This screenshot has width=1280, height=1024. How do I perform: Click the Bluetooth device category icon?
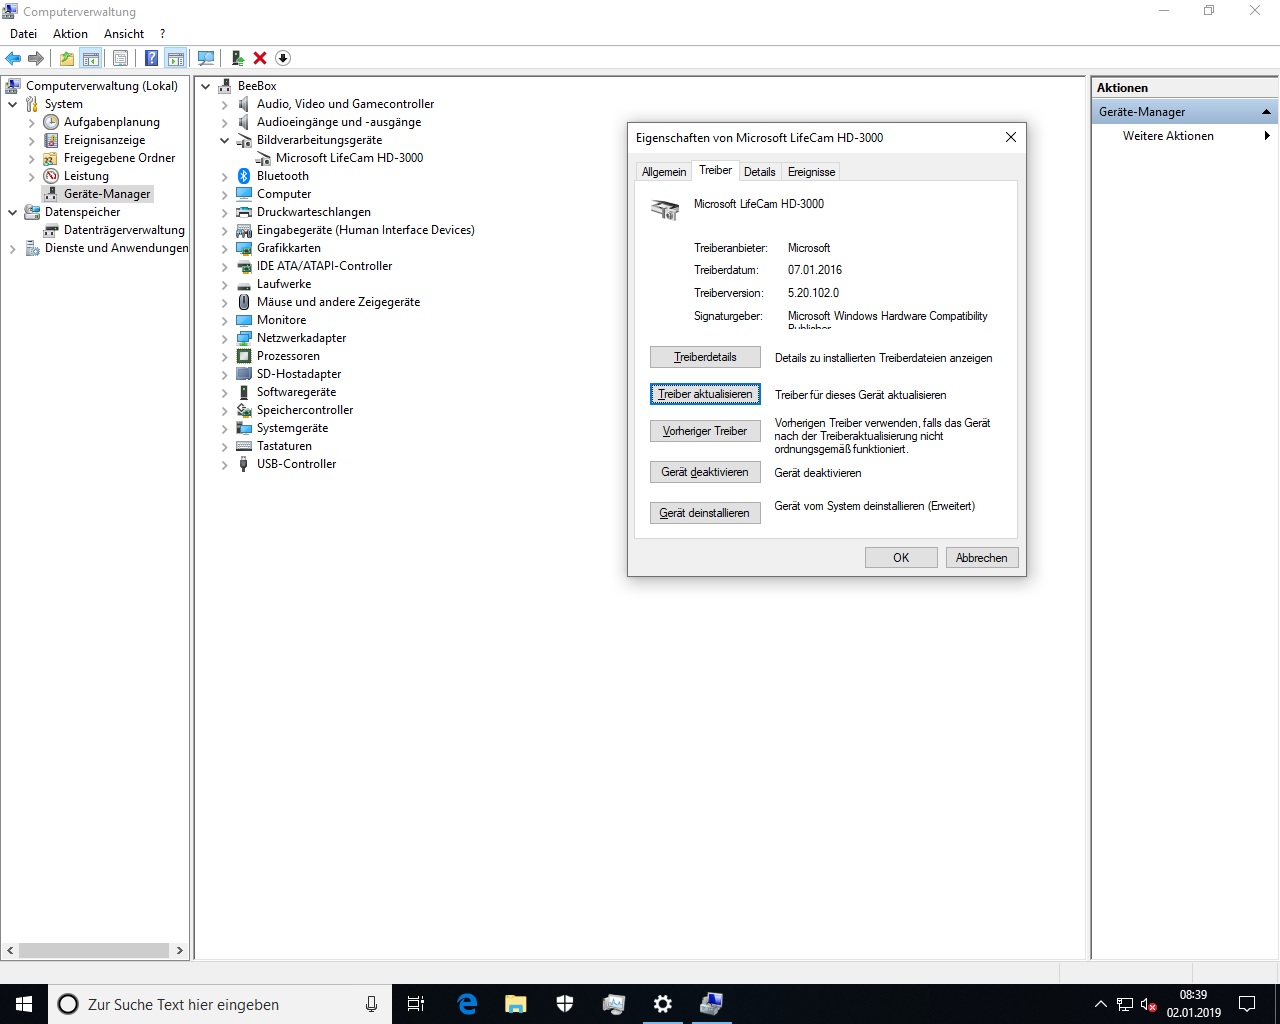coord(244,176)
